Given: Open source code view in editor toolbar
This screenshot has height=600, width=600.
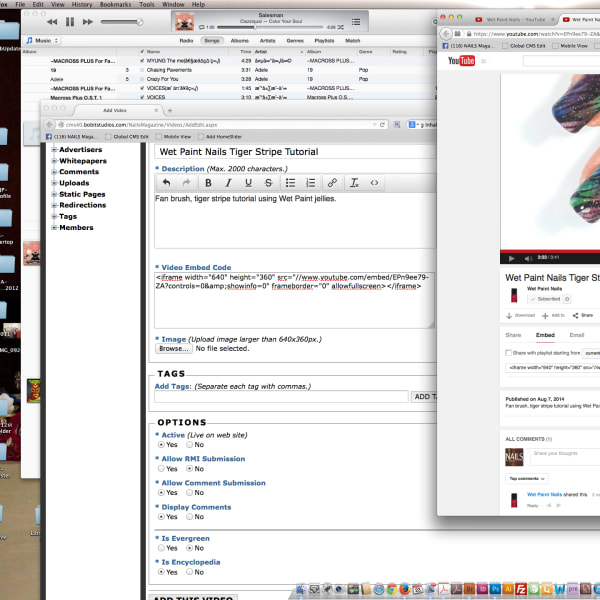Looking at the screenshot, I should (374, 183).
